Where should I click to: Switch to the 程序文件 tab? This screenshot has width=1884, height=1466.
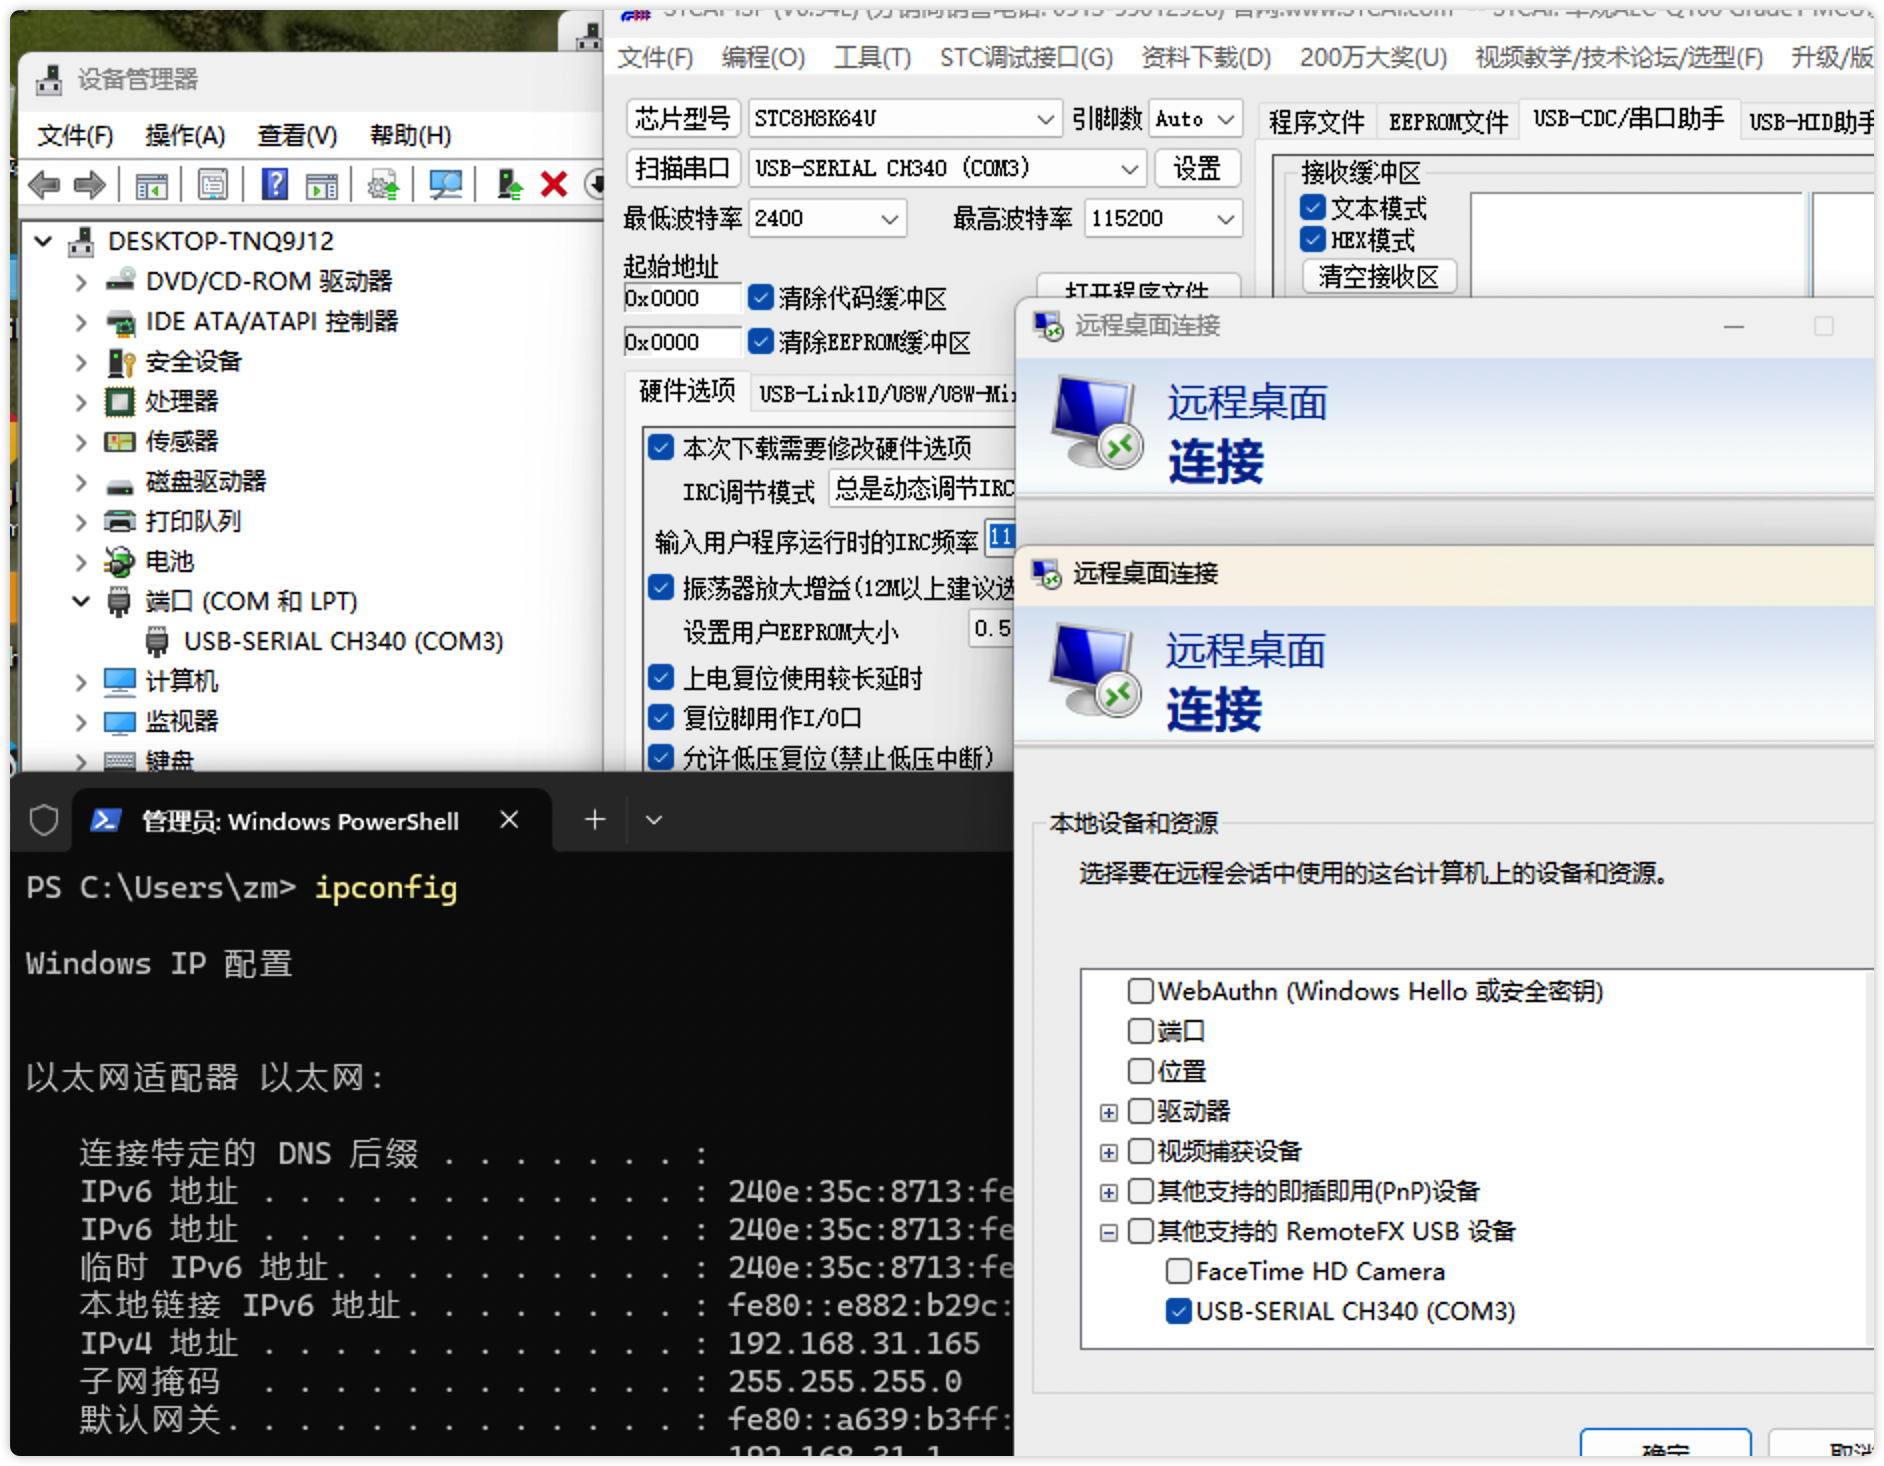click(1316, 122)
